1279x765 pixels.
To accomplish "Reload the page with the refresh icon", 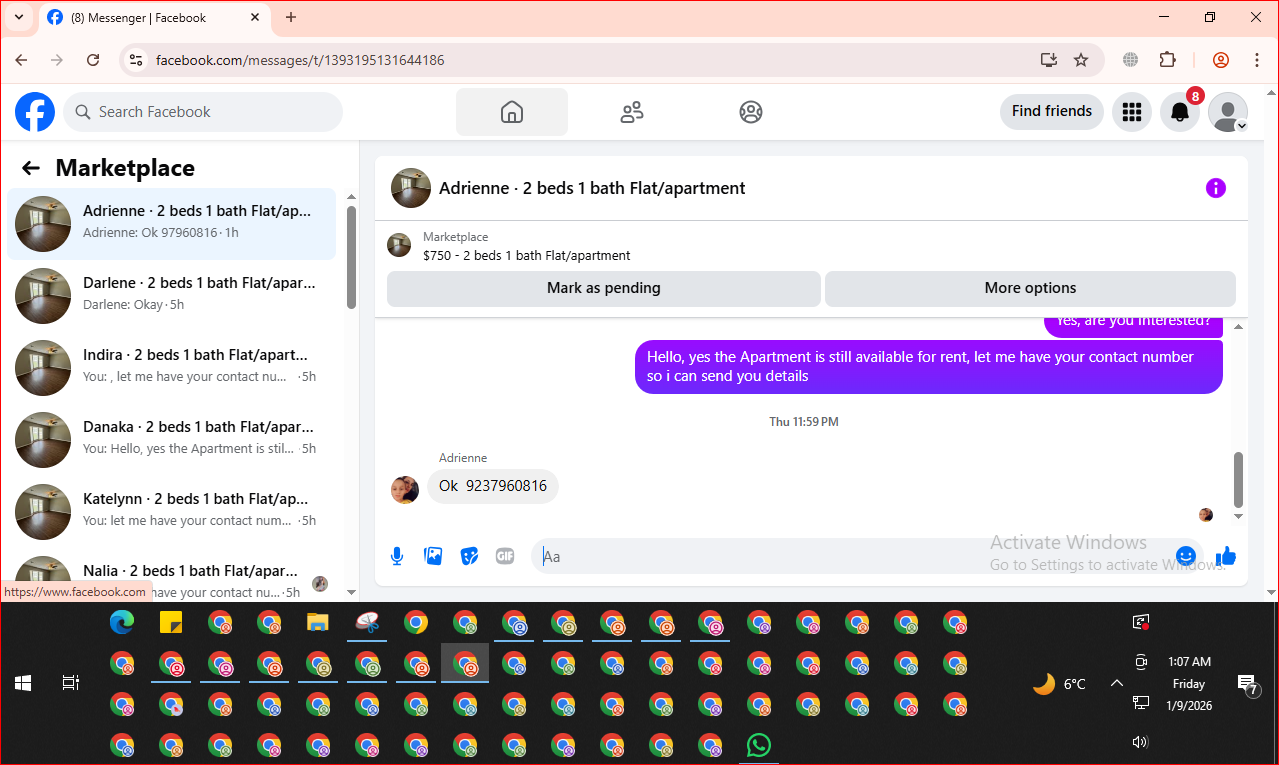I will (x=93, y=60).
